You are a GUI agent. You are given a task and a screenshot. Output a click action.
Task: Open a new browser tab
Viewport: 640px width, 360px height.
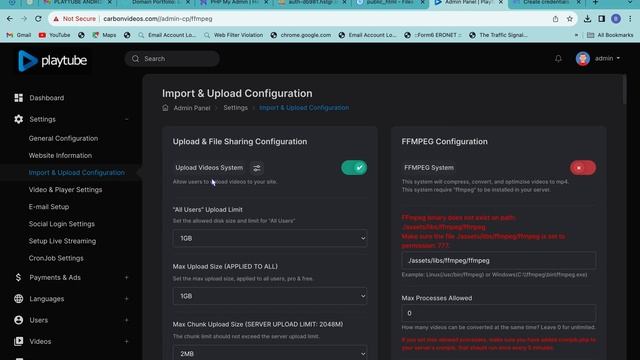596,2
